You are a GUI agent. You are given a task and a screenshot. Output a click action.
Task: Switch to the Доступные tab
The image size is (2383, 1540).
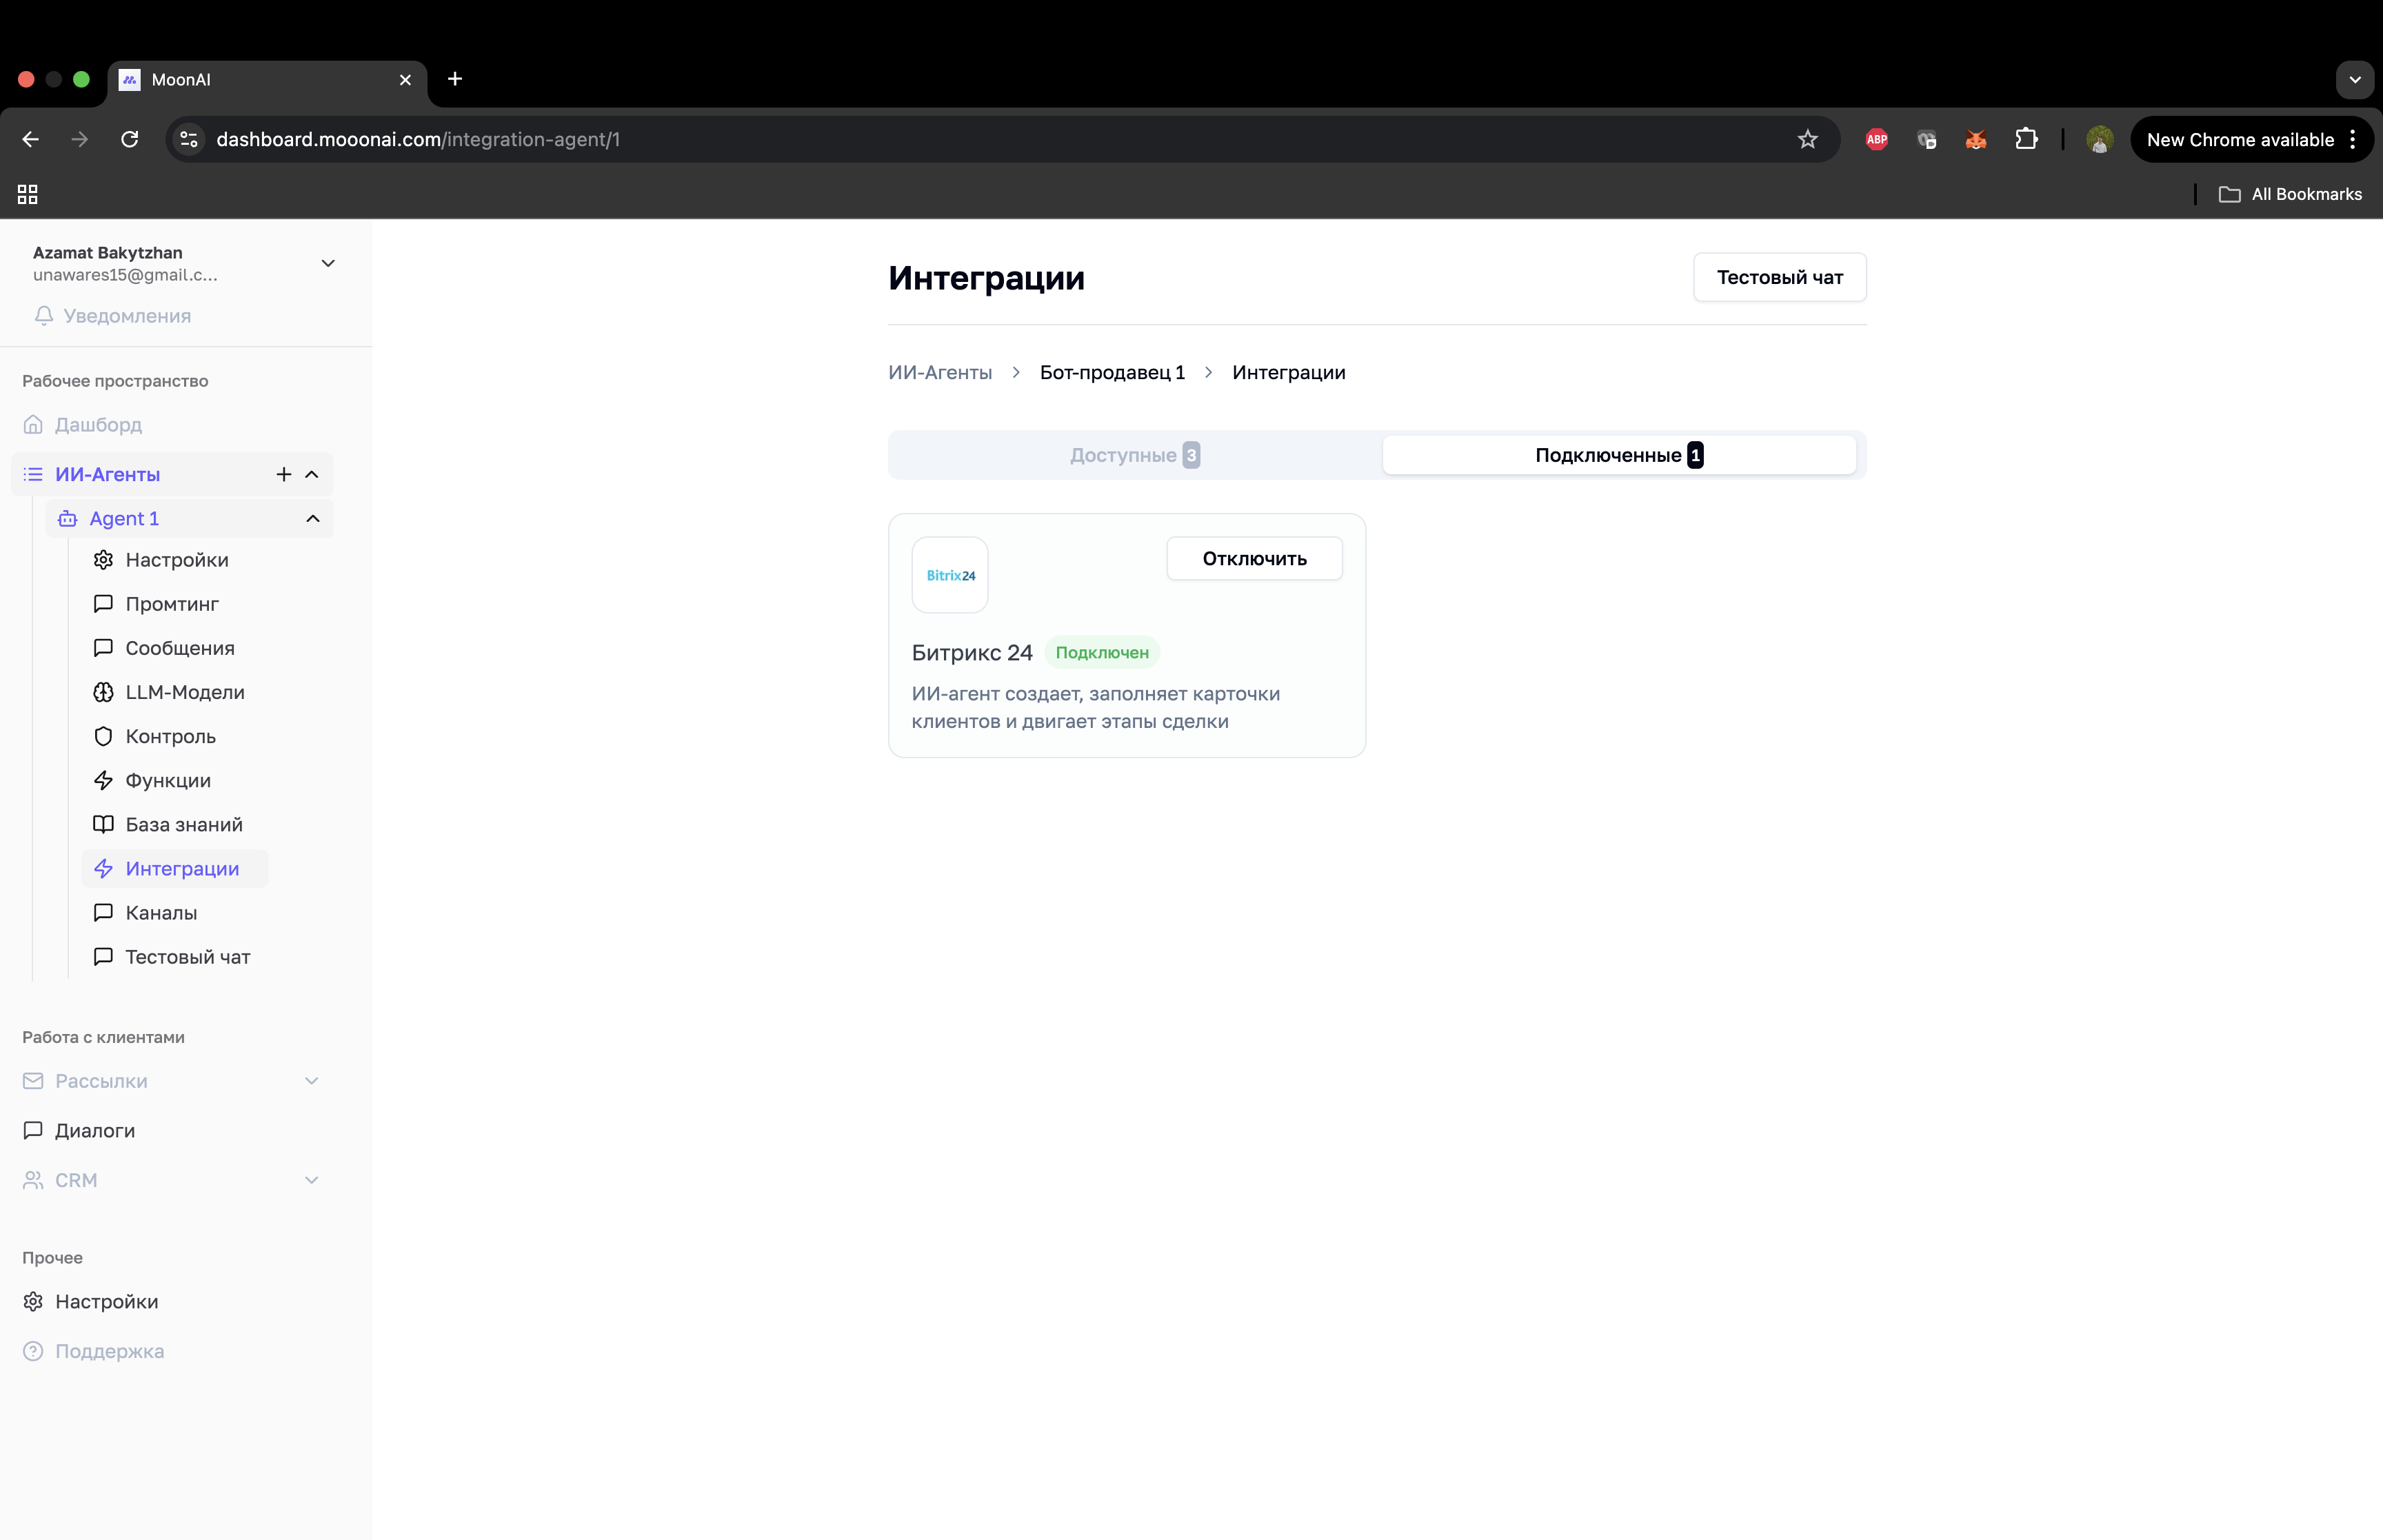tap(1134, 455)
